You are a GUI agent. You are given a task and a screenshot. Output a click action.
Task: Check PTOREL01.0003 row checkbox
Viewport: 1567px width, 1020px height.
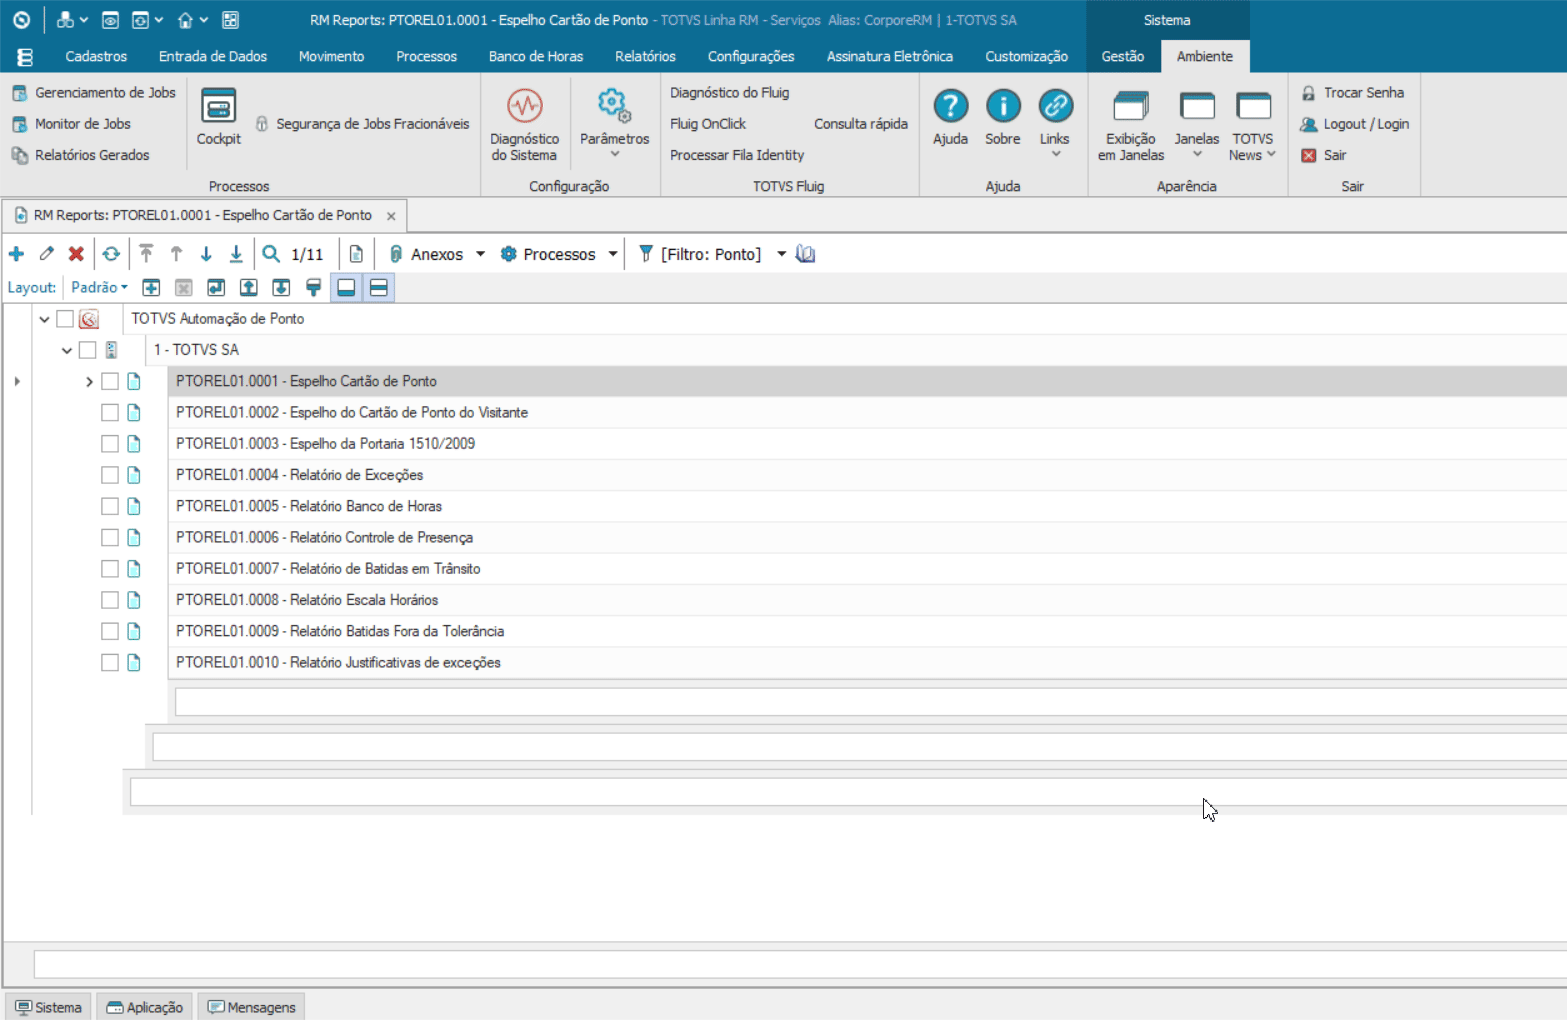click(110, 444)
